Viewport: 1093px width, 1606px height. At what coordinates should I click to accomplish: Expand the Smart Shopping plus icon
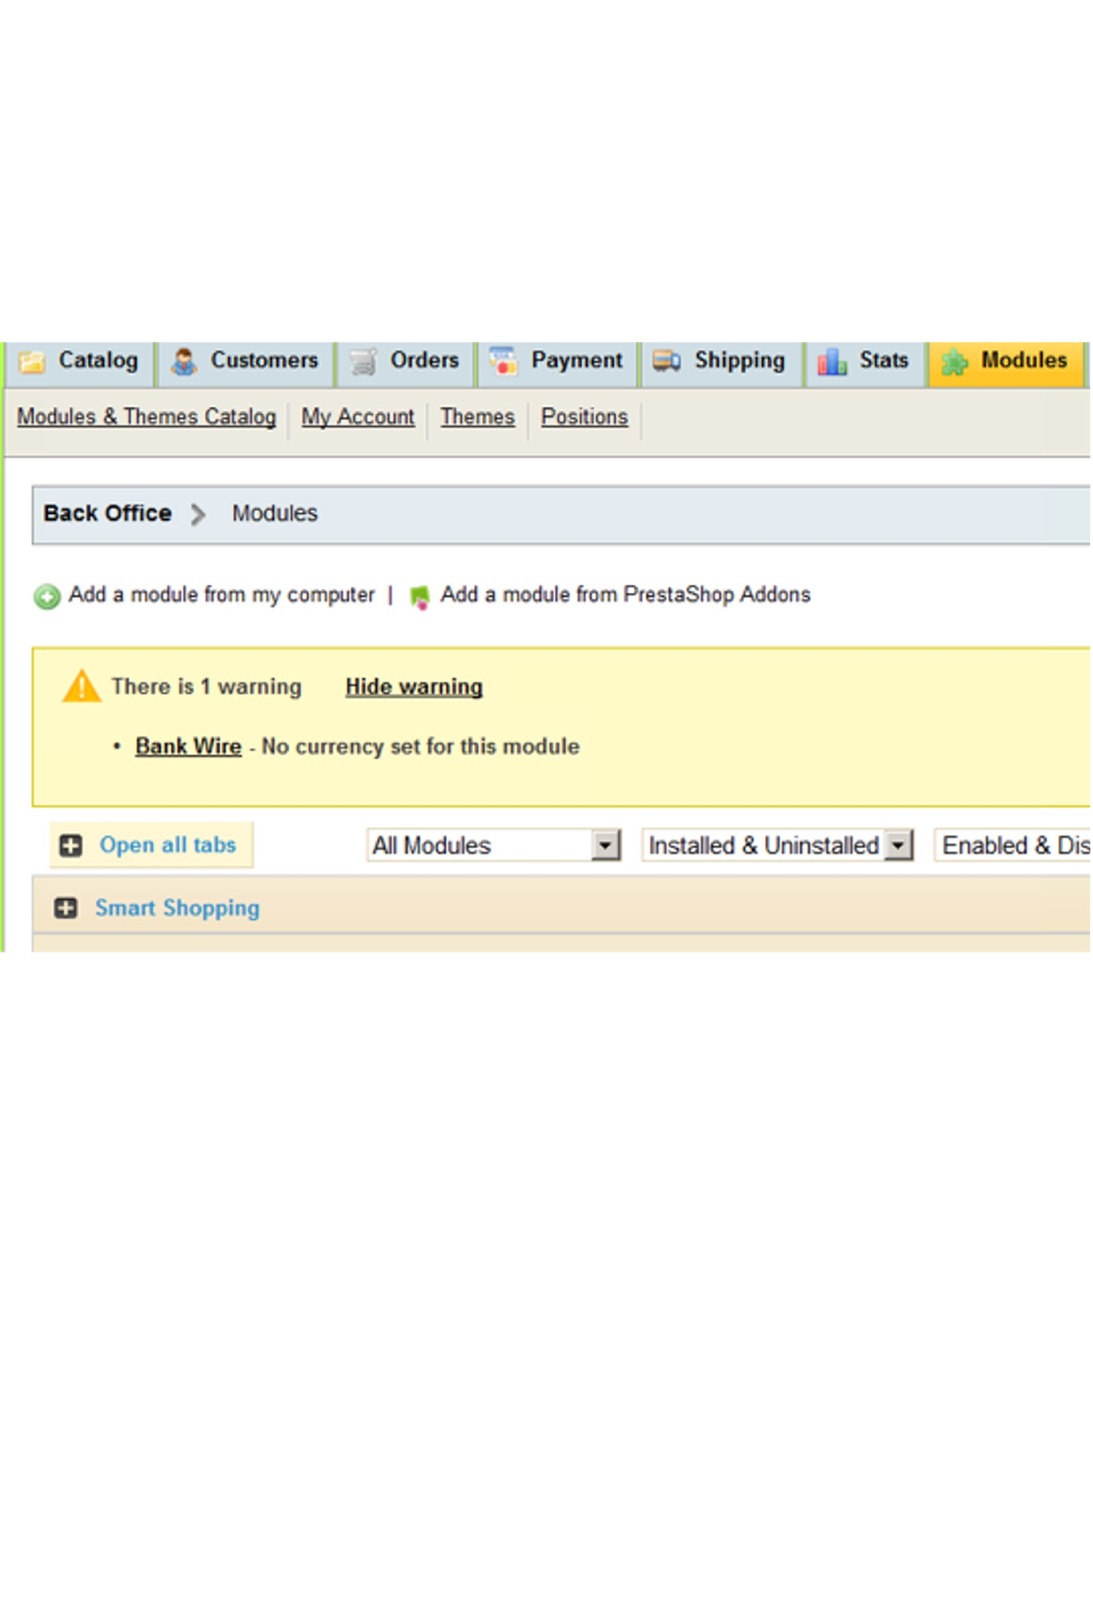[66, 908]
